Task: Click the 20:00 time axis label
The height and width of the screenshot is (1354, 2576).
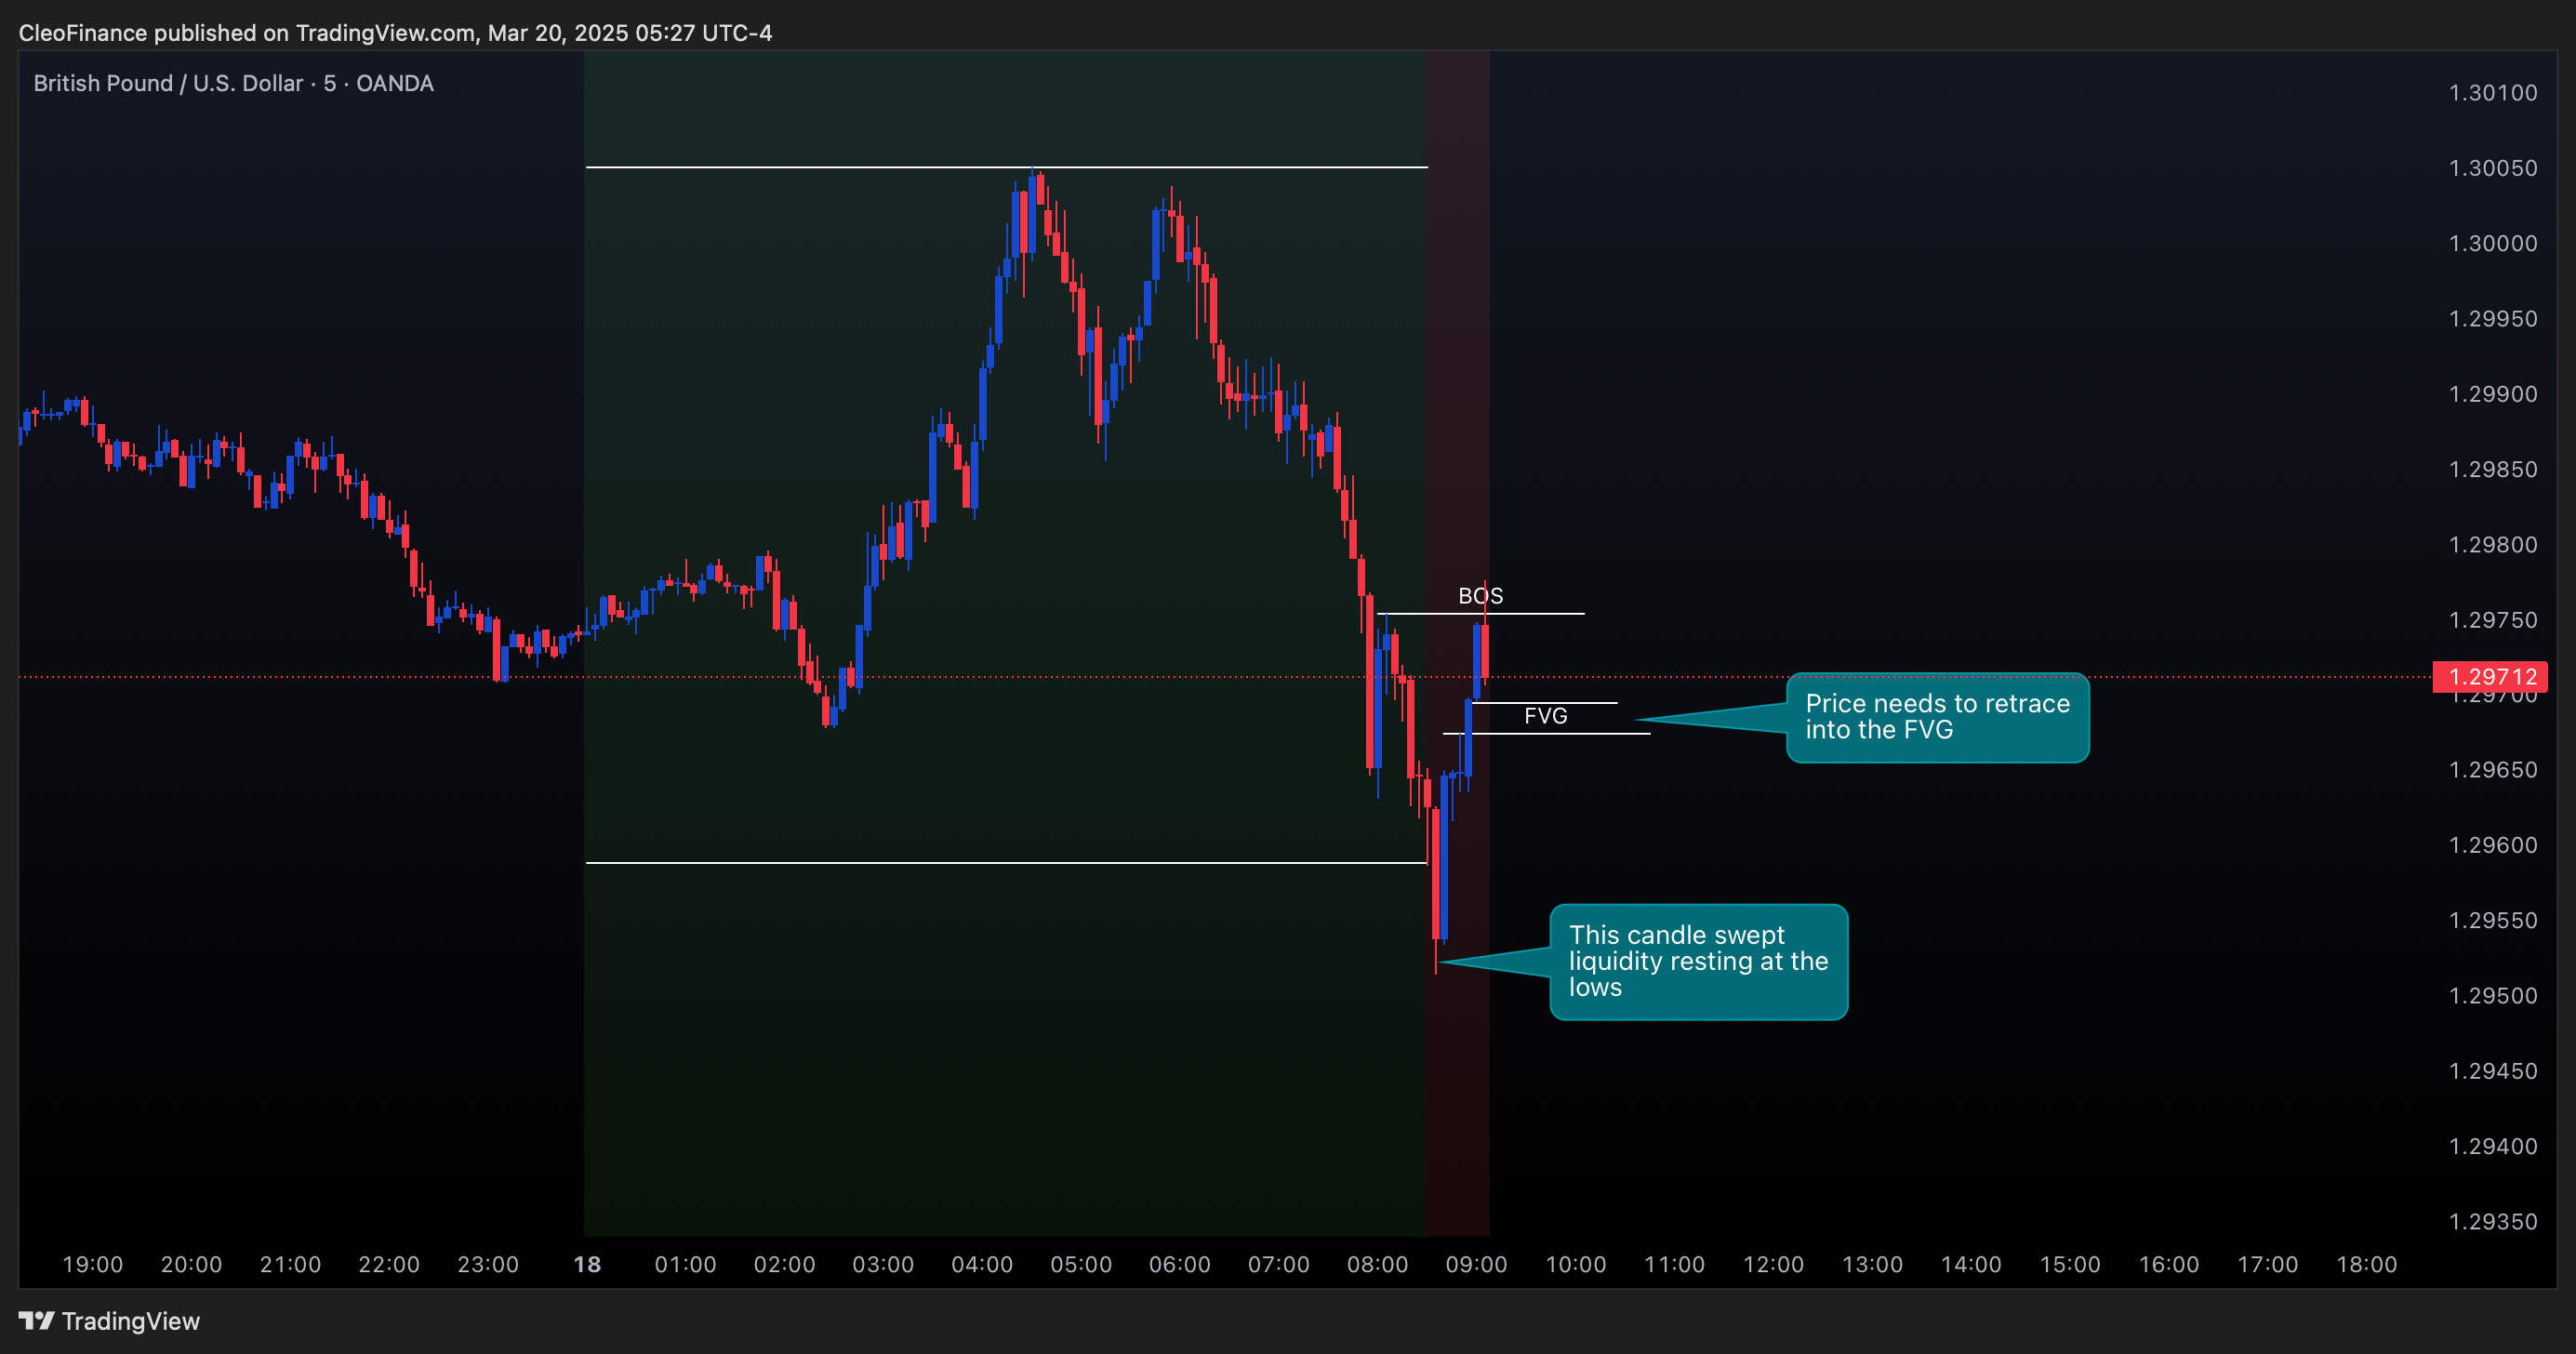Action: [192, 1264]
